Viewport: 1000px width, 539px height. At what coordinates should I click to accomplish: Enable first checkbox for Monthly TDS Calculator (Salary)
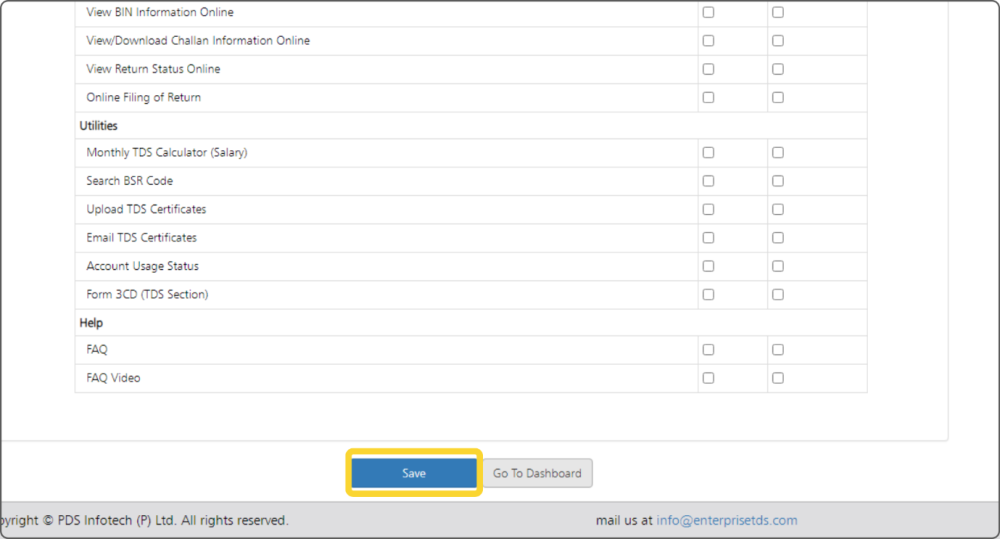pyautogui.click(x=708, y=153)
